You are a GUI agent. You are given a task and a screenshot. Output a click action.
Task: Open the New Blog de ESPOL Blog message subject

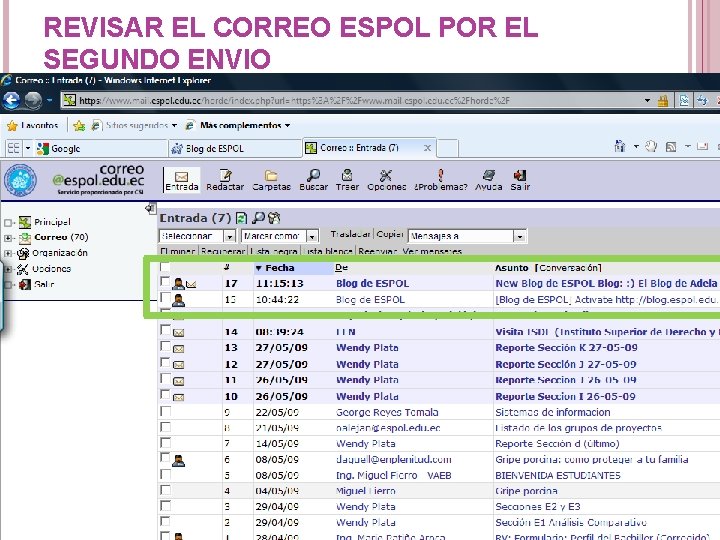[x=606, y=283]
